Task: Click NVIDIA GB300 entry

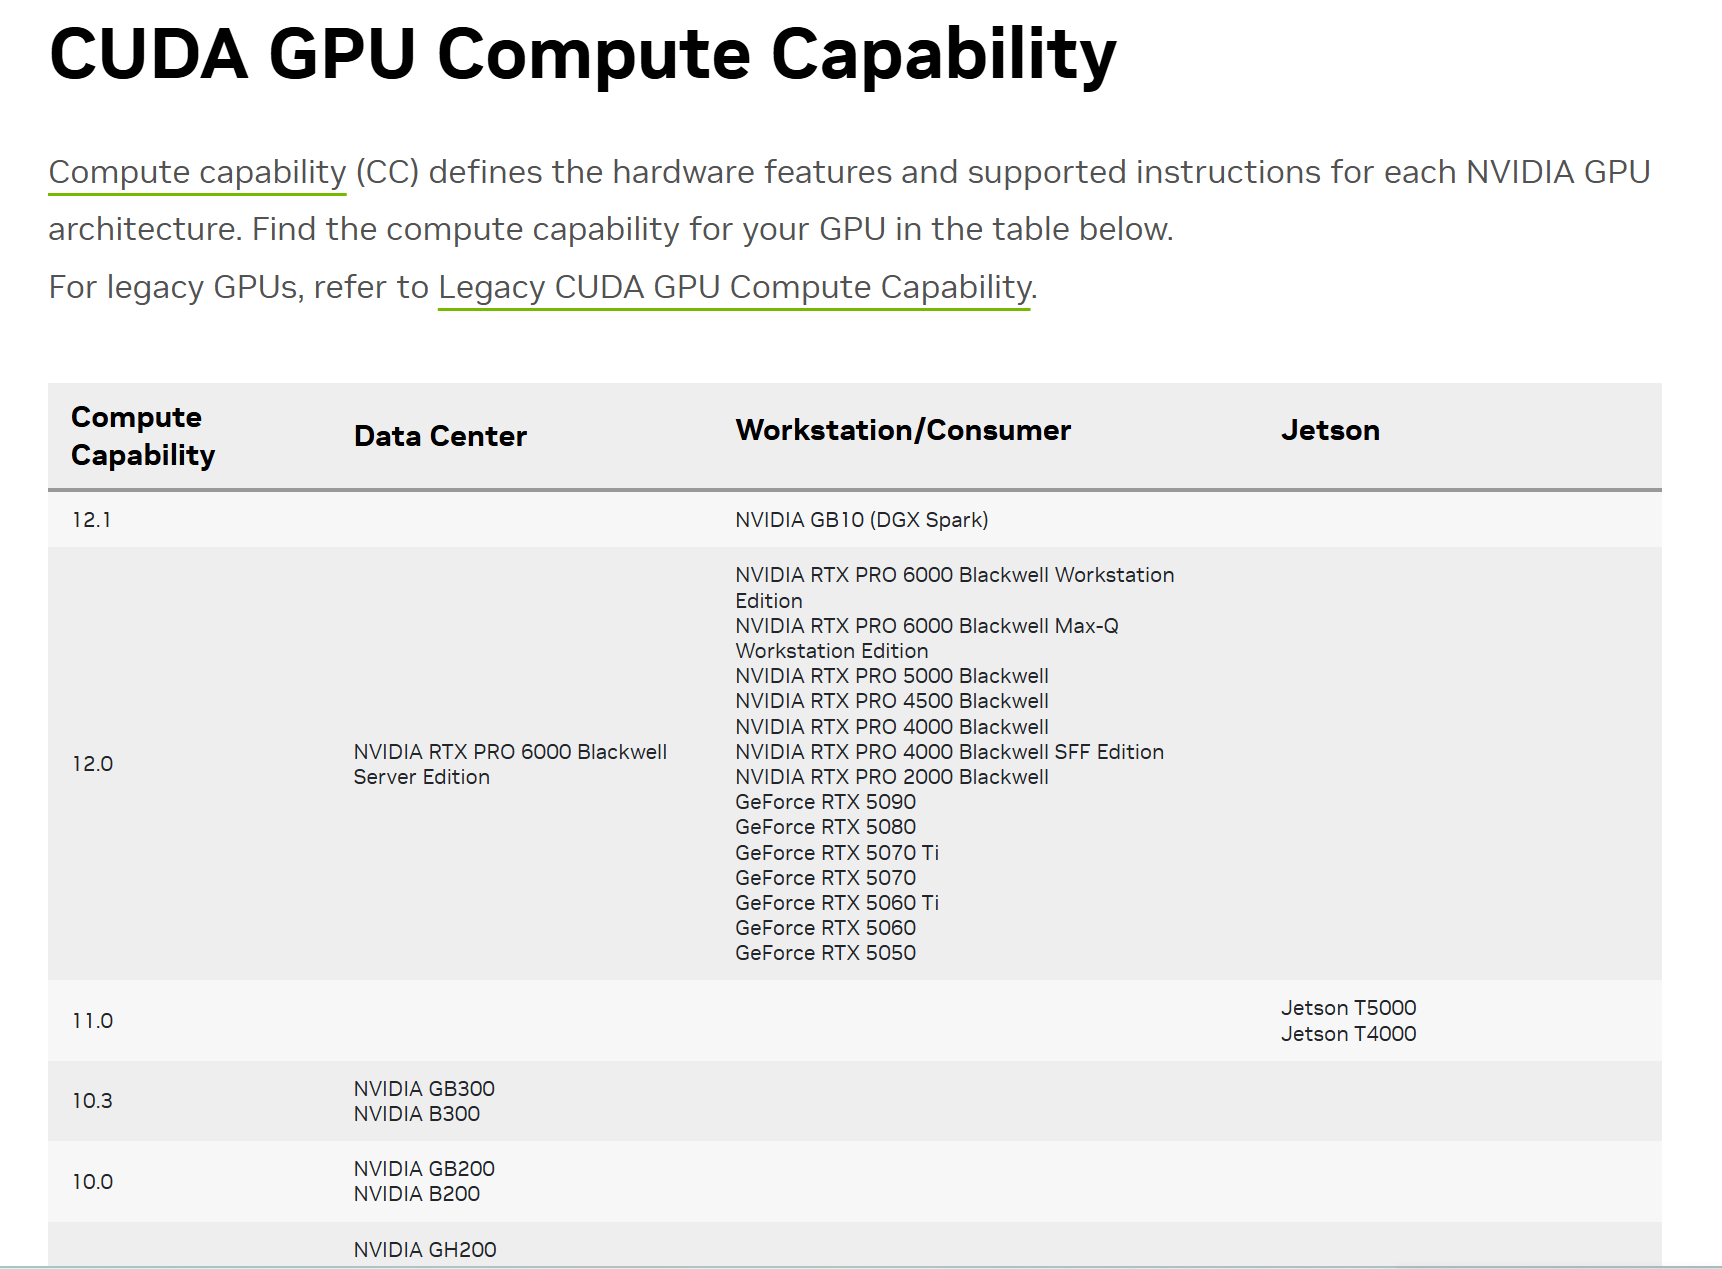Action: point(424,1089)
